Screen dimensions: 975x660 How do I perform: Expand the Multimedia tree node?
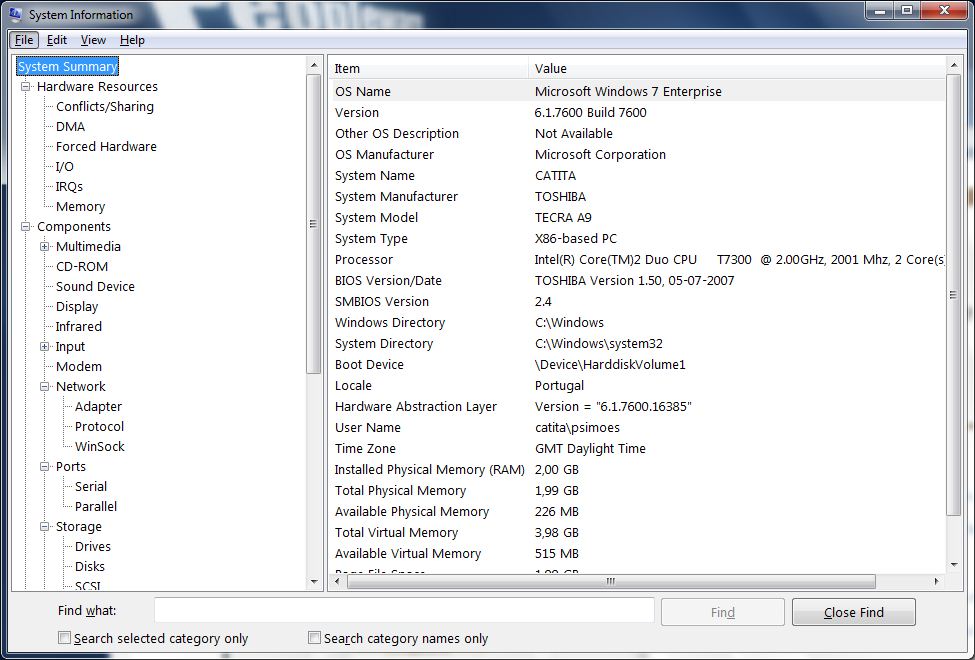point(45,246)
